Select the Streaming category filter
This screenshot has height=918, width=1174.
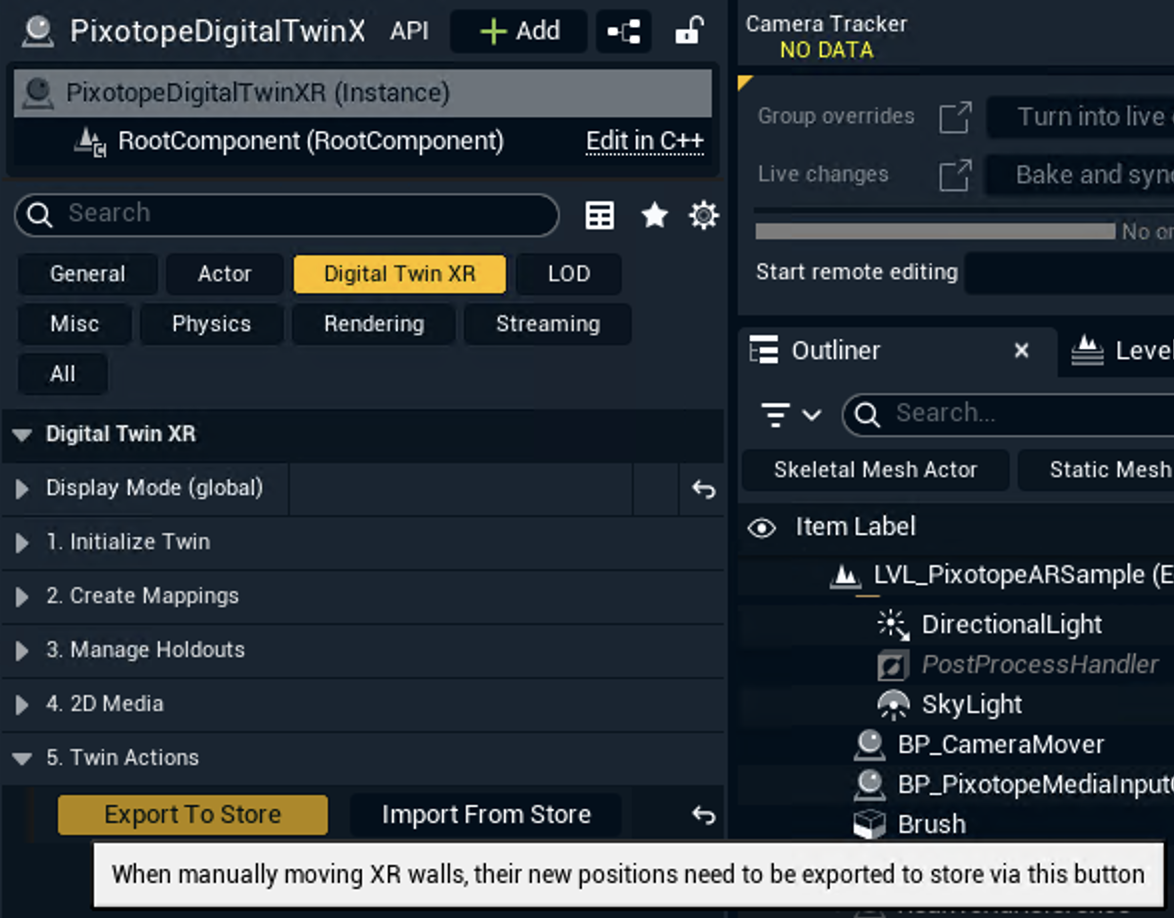pos(548,324)
